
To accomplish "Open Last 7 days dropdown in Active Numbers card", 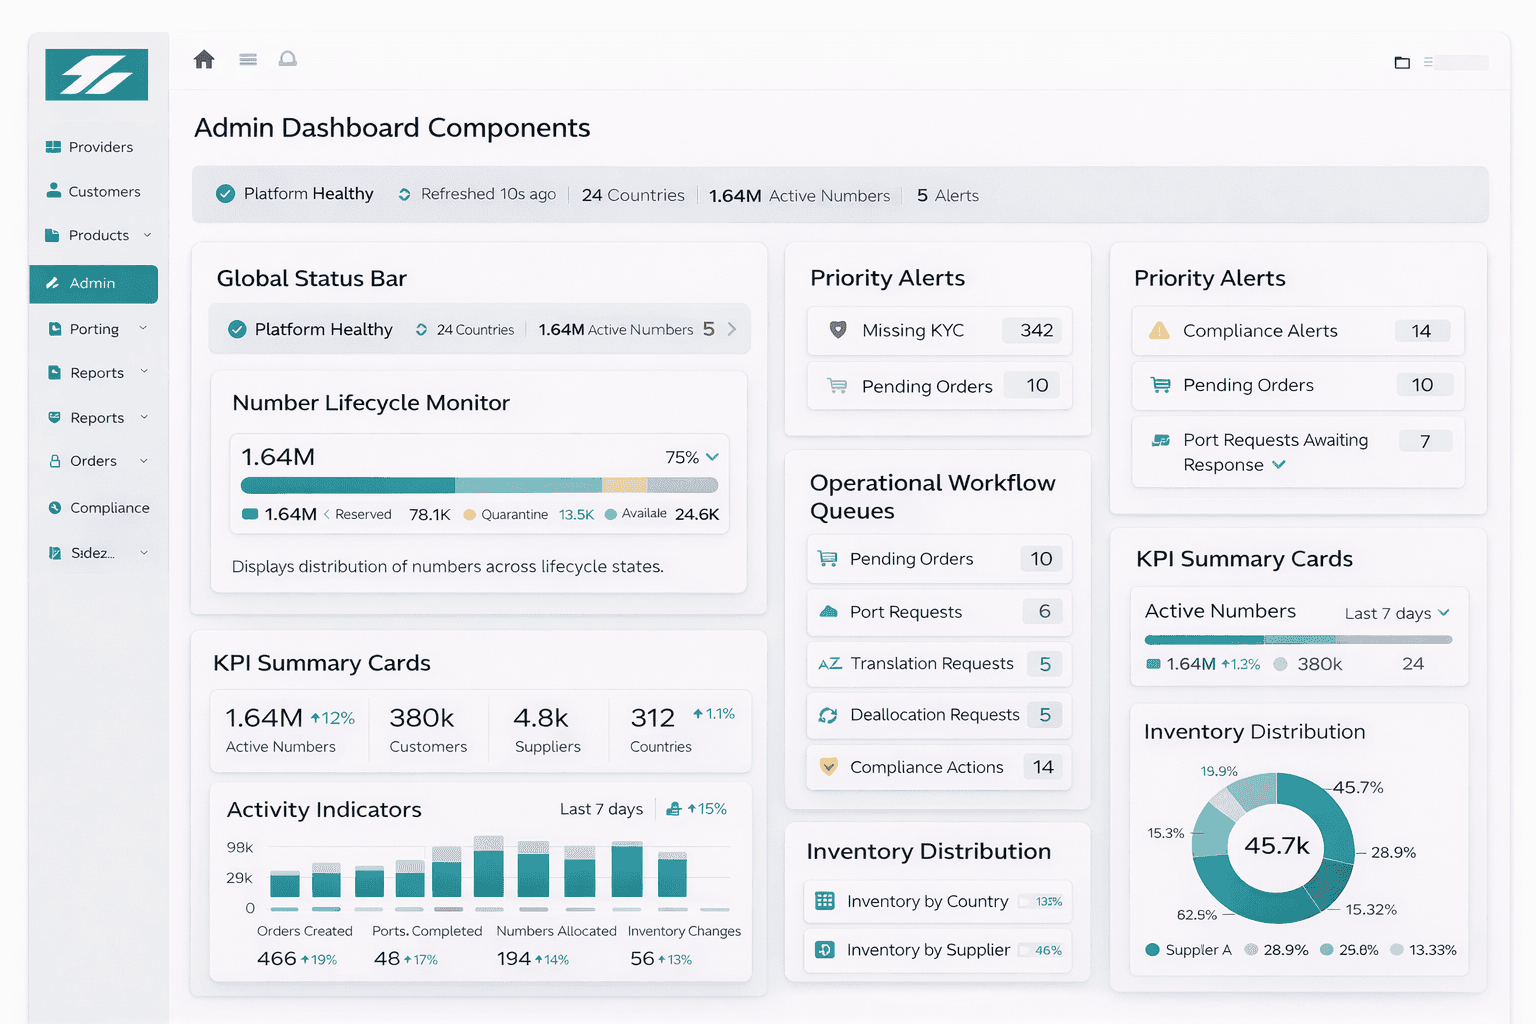I will 1397,613.
